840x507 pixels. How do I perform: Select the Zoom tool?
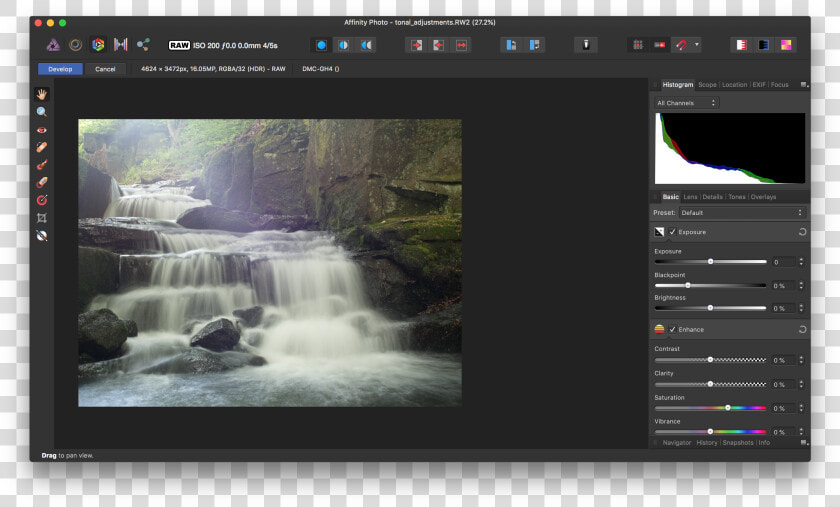click(42, 112)
